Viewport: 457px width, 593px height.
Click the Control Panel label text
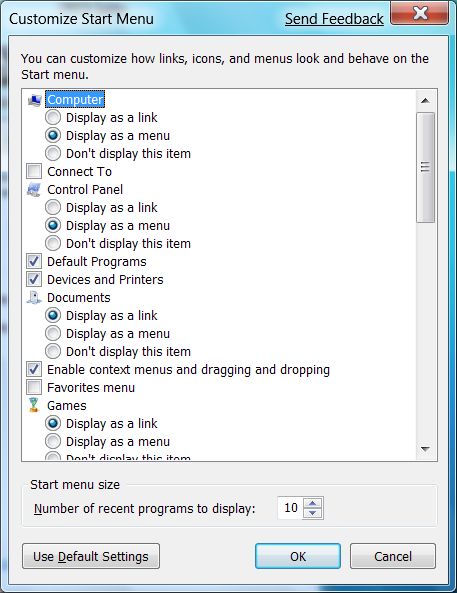[x=85, y=190]
